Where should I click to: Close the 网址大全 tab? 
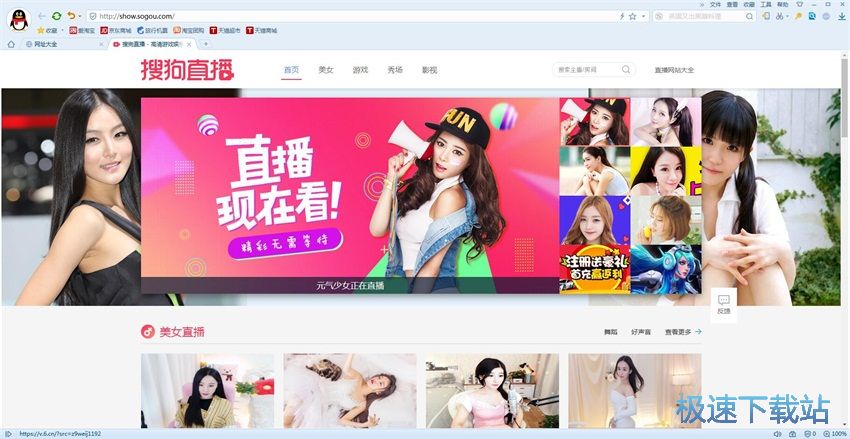coord(101,44)
